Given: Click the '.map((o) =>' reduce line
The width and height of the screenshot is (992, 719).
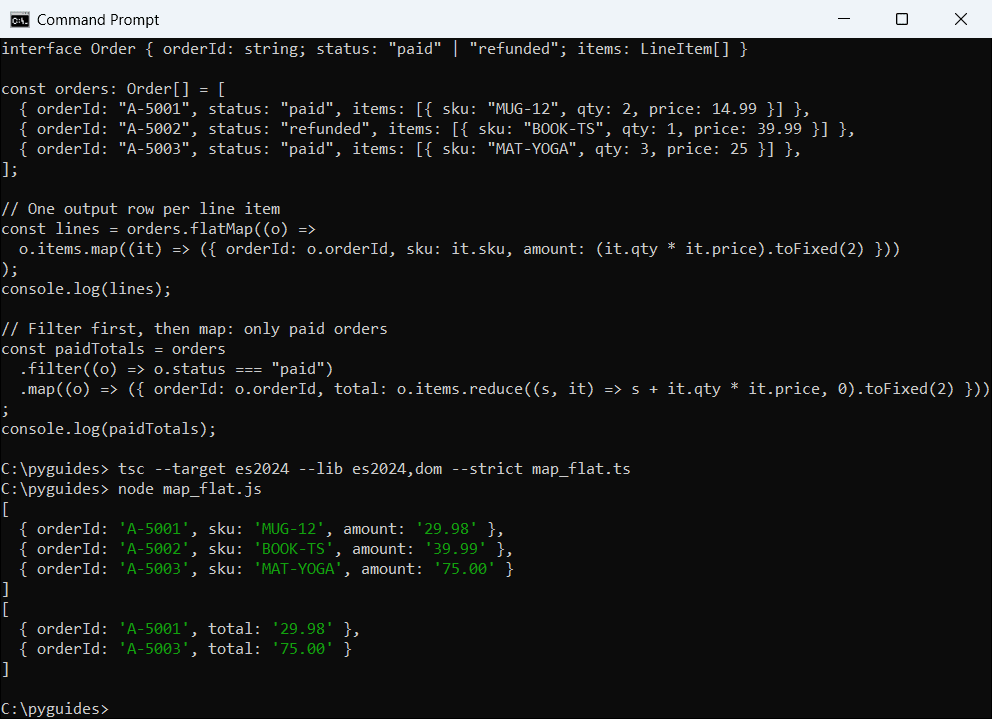Looking at the screenshot, I should coord(504,389).
